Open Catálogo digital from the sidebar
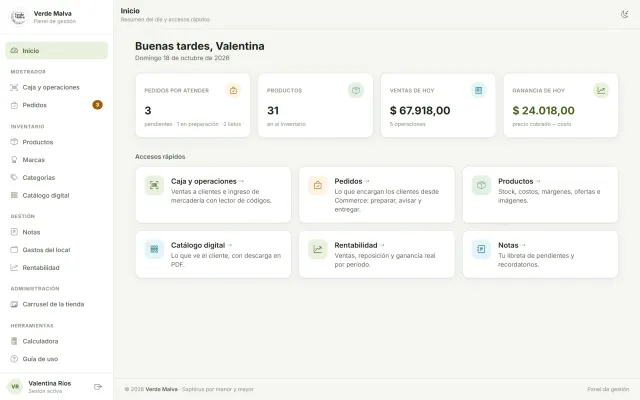Viewport: 640px width, 400px height. click(57, 195)
